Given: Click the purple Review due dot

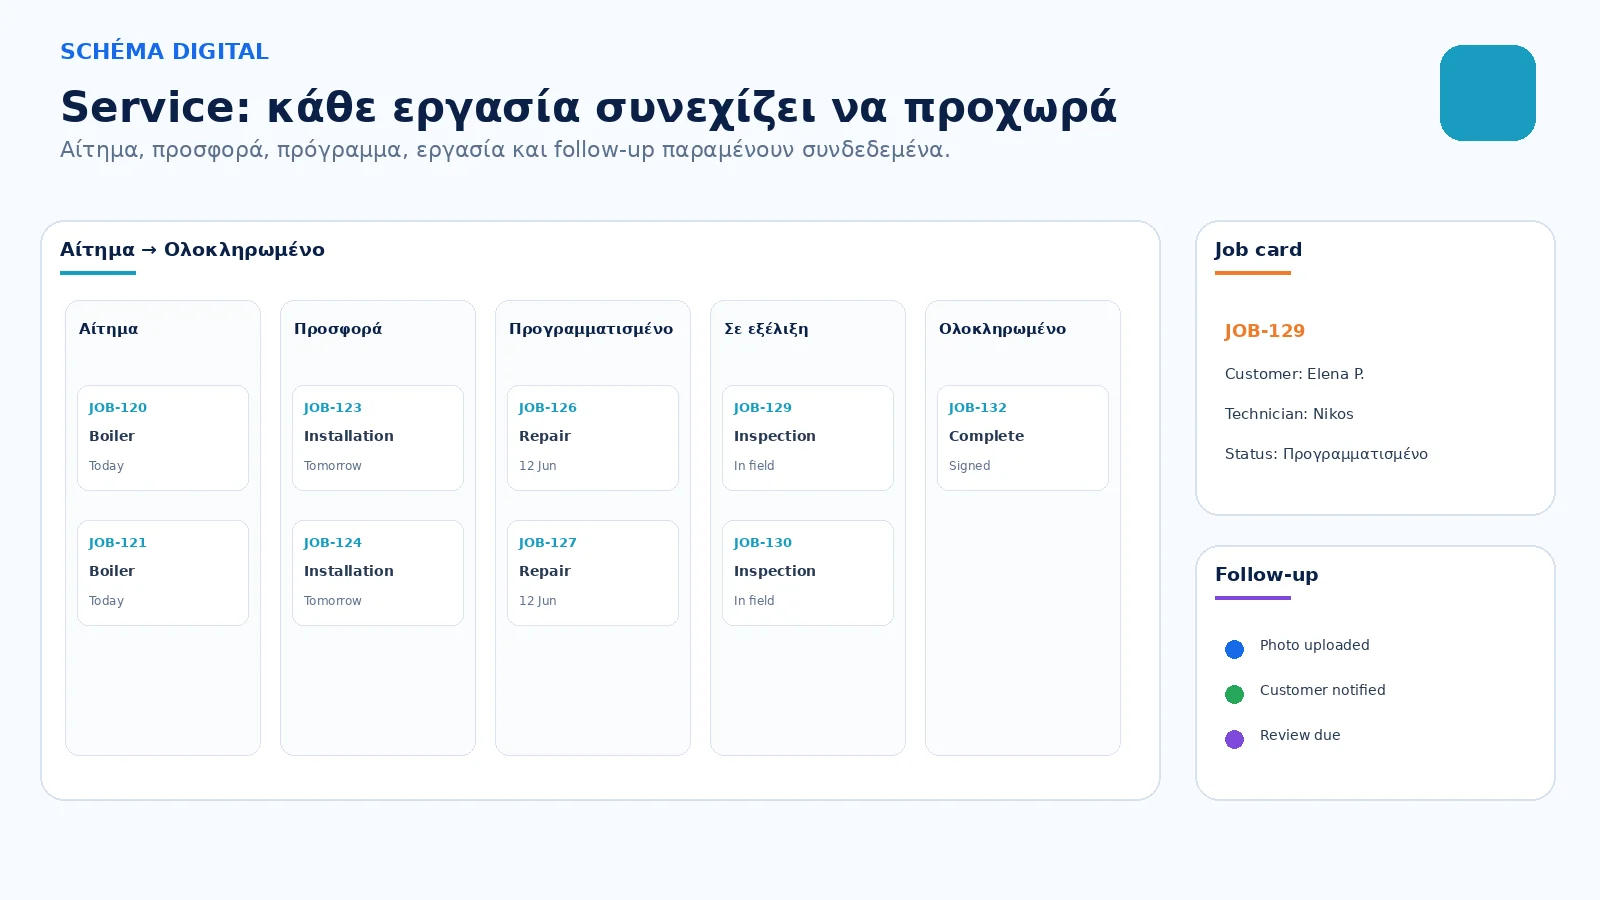Looking at the screenshot, I should (1234, 739).
